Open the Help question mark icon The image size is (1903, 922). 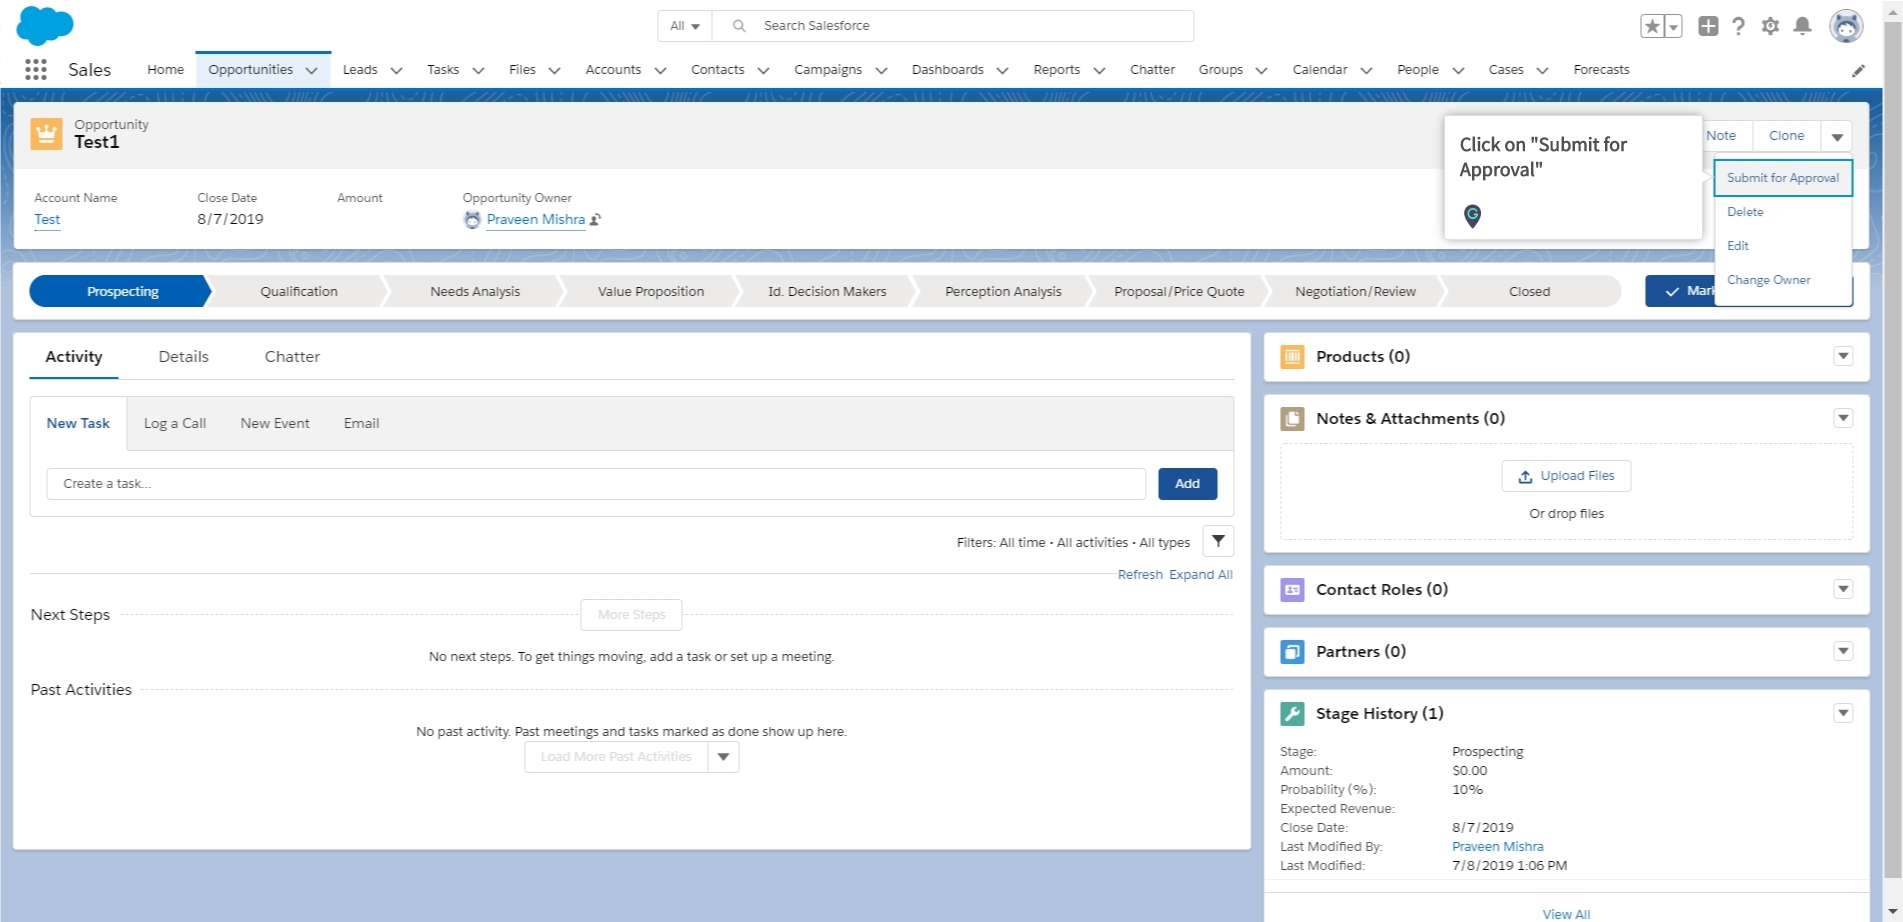click(1739, 26)
